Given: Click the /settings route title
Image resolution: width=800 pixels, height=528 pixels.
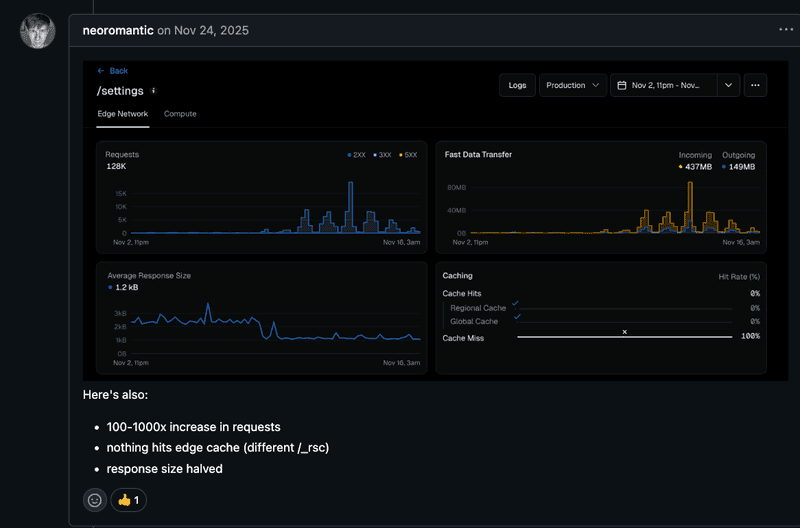Looking at the screenshot, I should point(120,91).
